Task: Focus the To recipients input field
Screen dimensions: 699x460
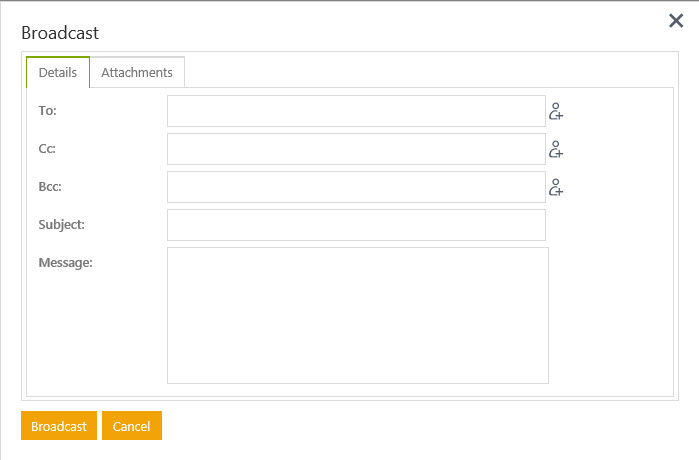Action: (x=356, y=111)
